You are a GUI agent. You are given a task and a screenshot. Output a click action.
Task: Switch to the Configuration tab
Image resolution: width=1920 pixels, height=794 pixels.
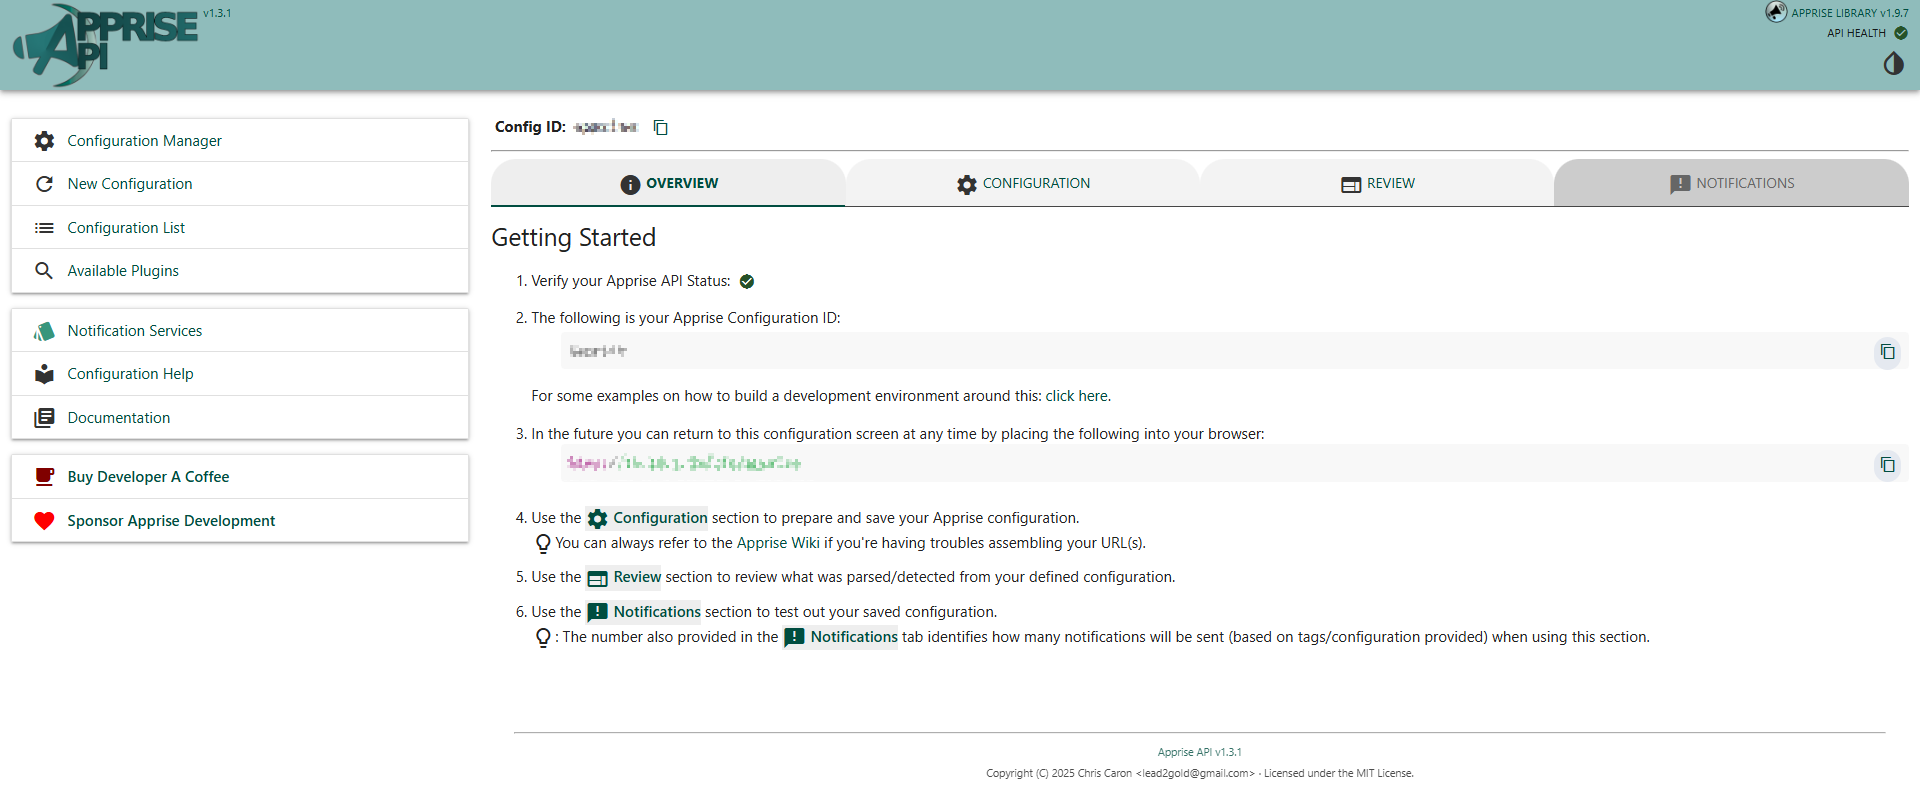coord(1022,183)
